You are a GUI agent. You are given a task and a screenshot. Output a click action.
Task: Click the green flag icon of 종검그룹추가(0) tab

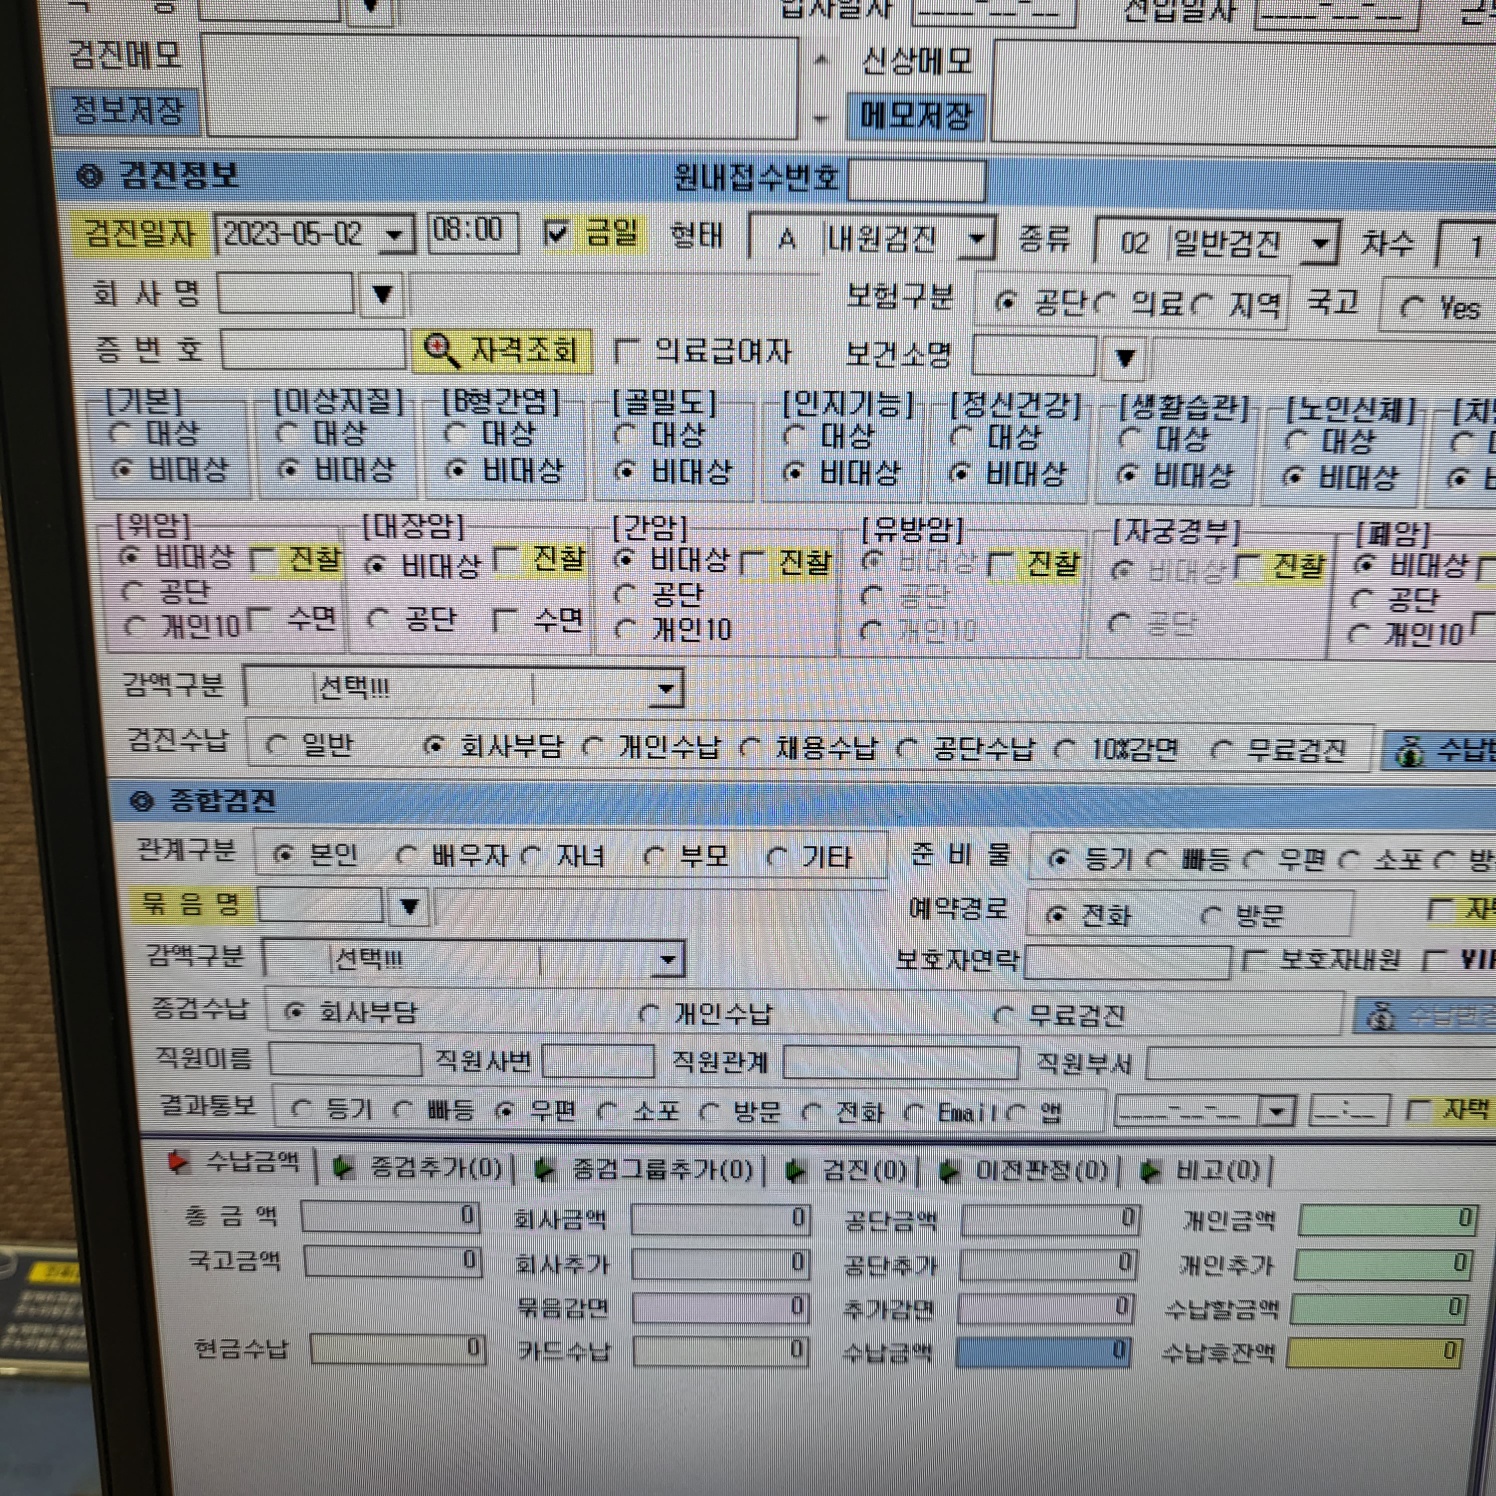coord(545,1169)
